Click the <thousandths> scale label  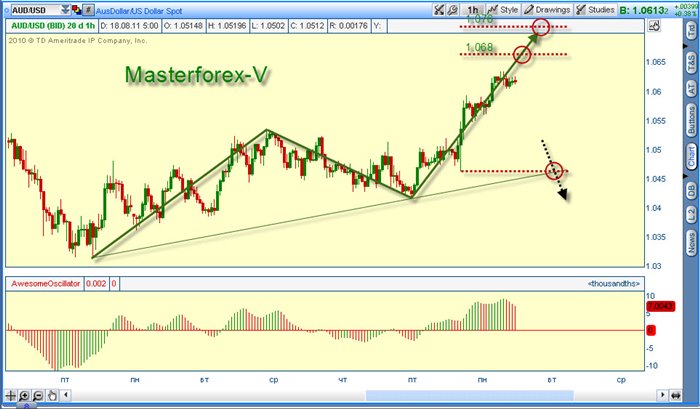coord(614,284)
